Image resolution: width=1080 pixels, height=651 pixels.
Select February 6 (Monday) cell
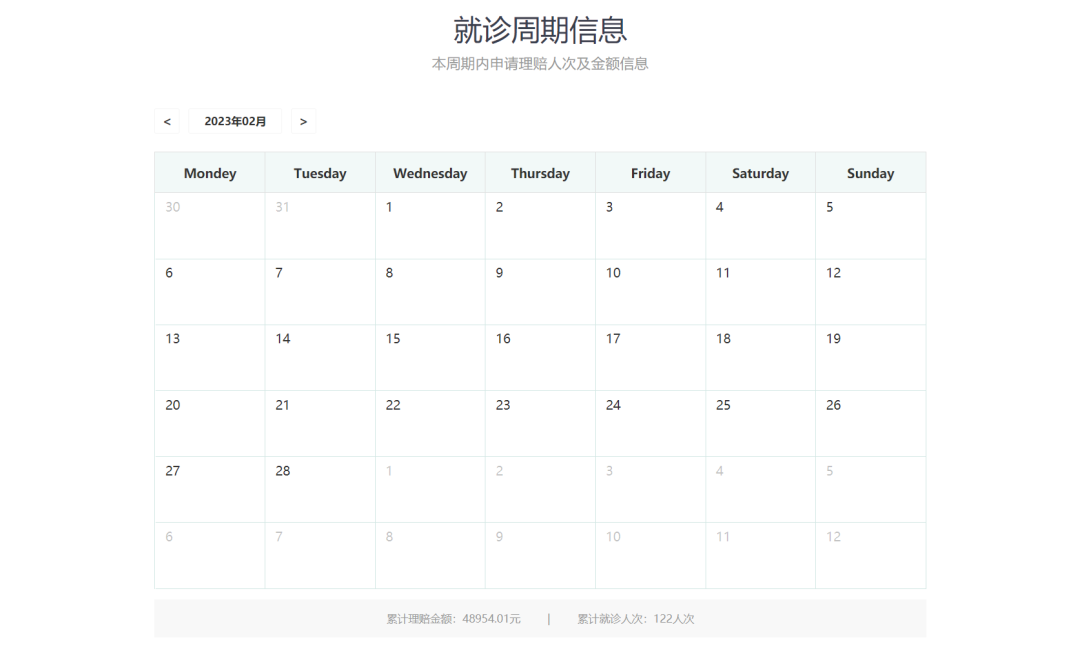(x=210, y=292)
